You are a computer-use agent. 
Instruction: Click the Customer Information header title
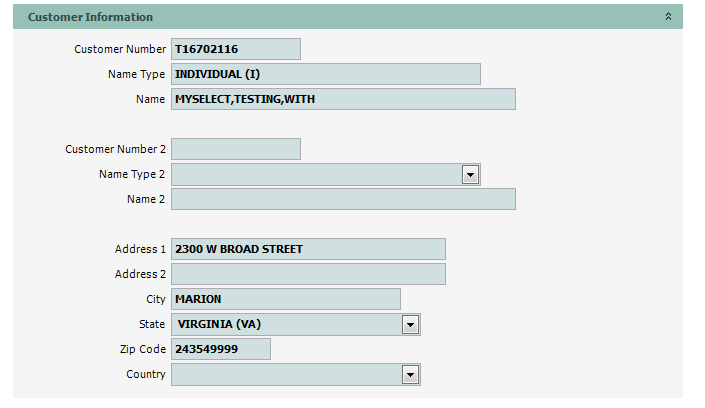coord(90,17)
